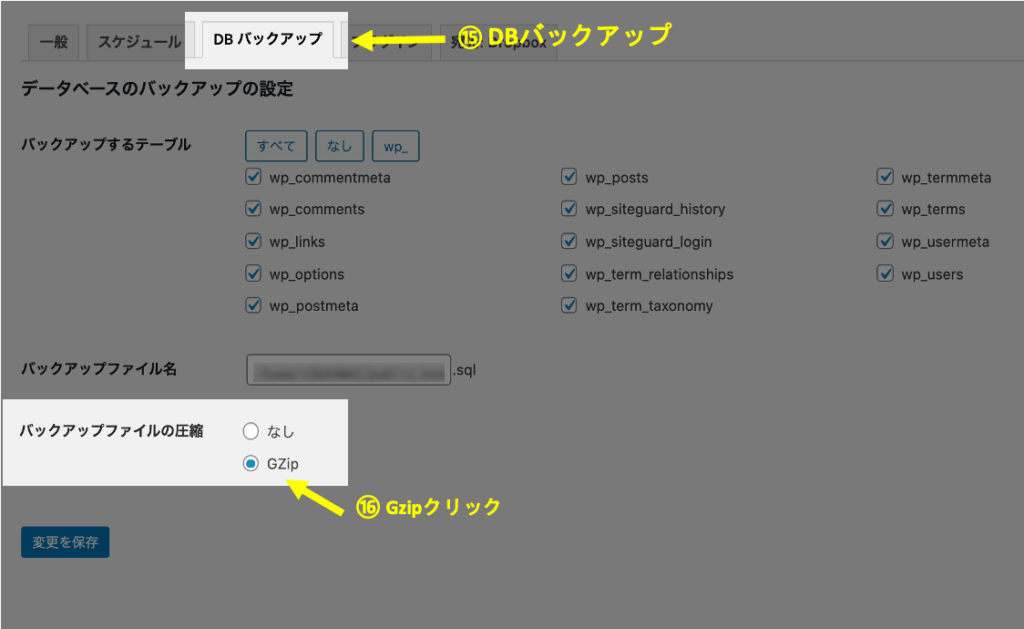Click the バックアップファイル名 label
The width and height of the screenshot is (1024, 629).
(x=99, y=369)
